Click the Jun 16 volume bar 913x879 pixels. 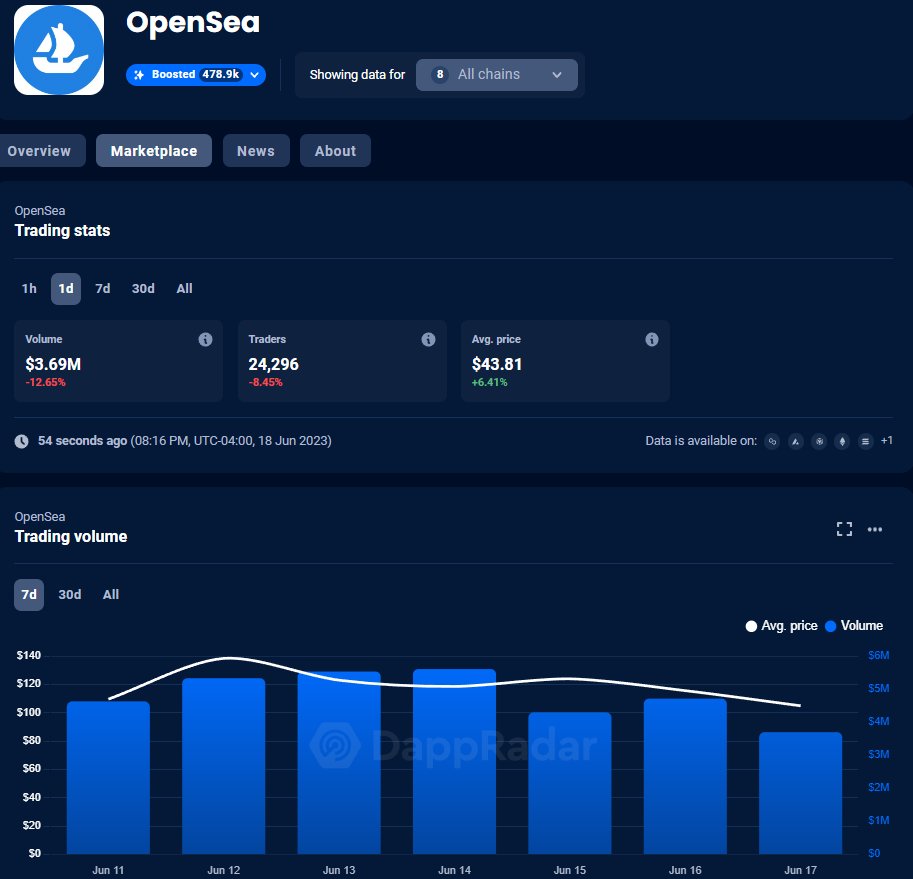click(x=685, y=777)
